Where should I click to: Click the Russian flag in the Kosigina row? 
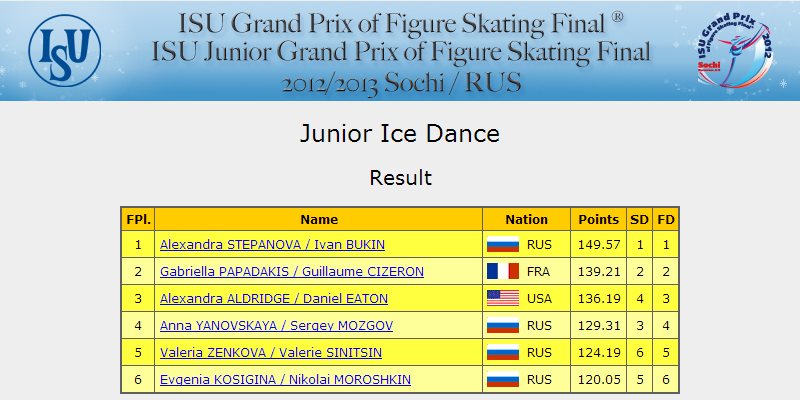503,380
